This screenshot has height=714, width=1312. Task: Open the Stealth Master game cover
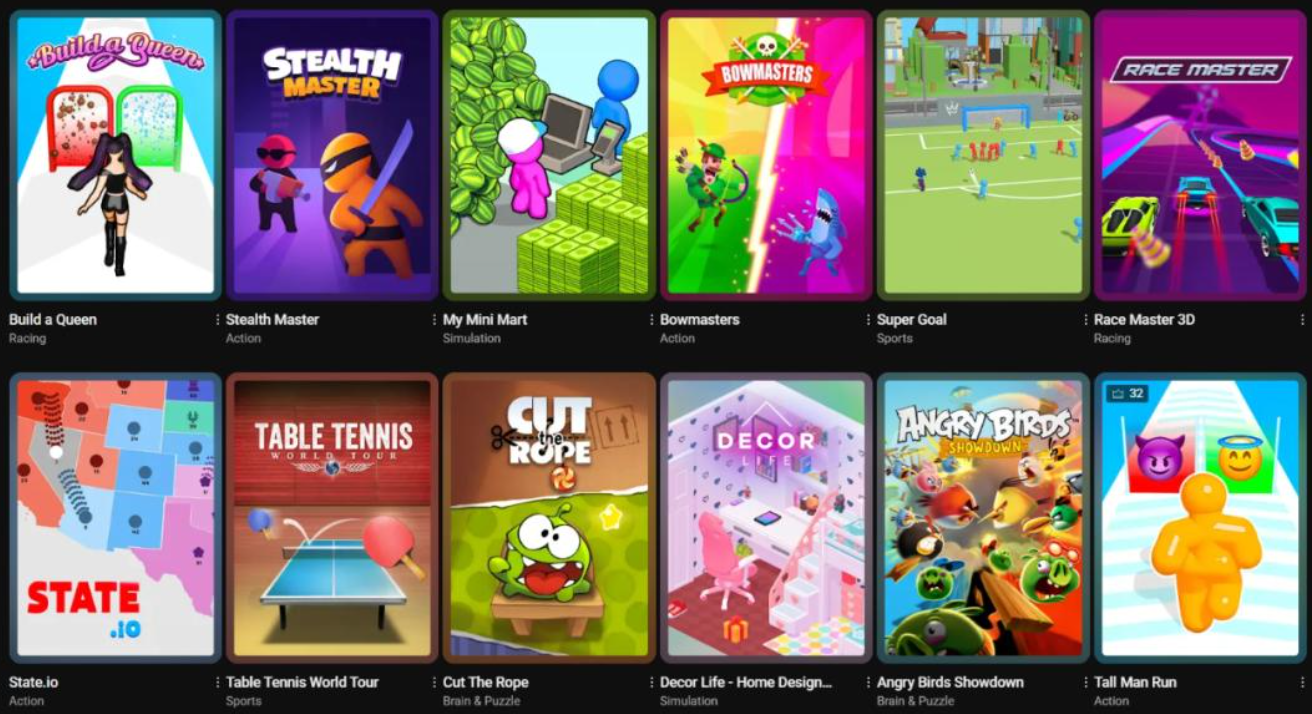click(332, 155)
